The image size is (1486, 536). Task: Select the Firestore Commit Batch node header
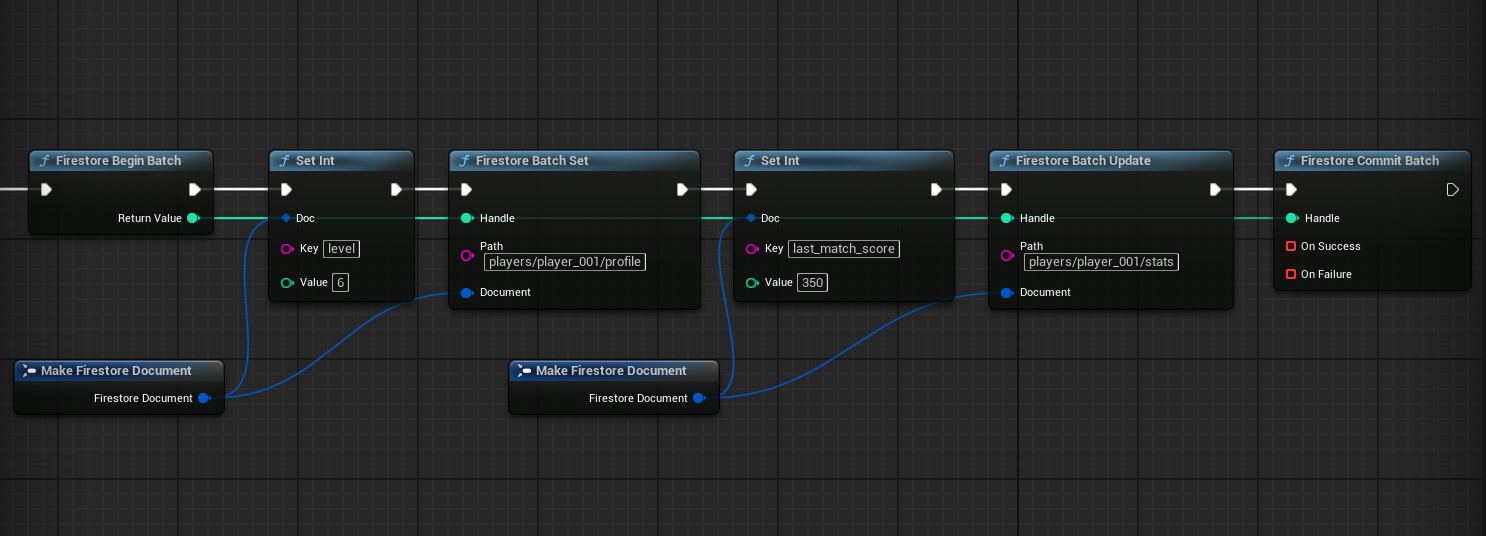point(1369,161)
